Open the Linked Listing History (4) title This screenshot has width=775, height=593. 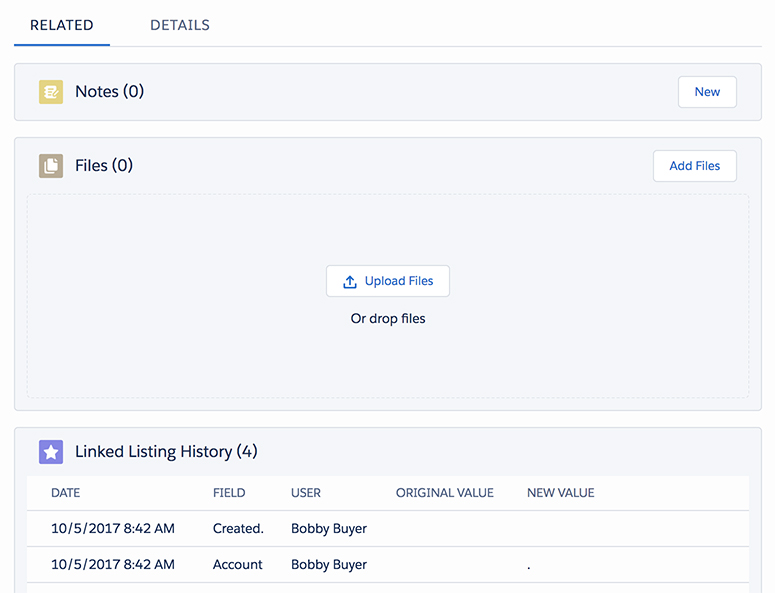(166, 452)
